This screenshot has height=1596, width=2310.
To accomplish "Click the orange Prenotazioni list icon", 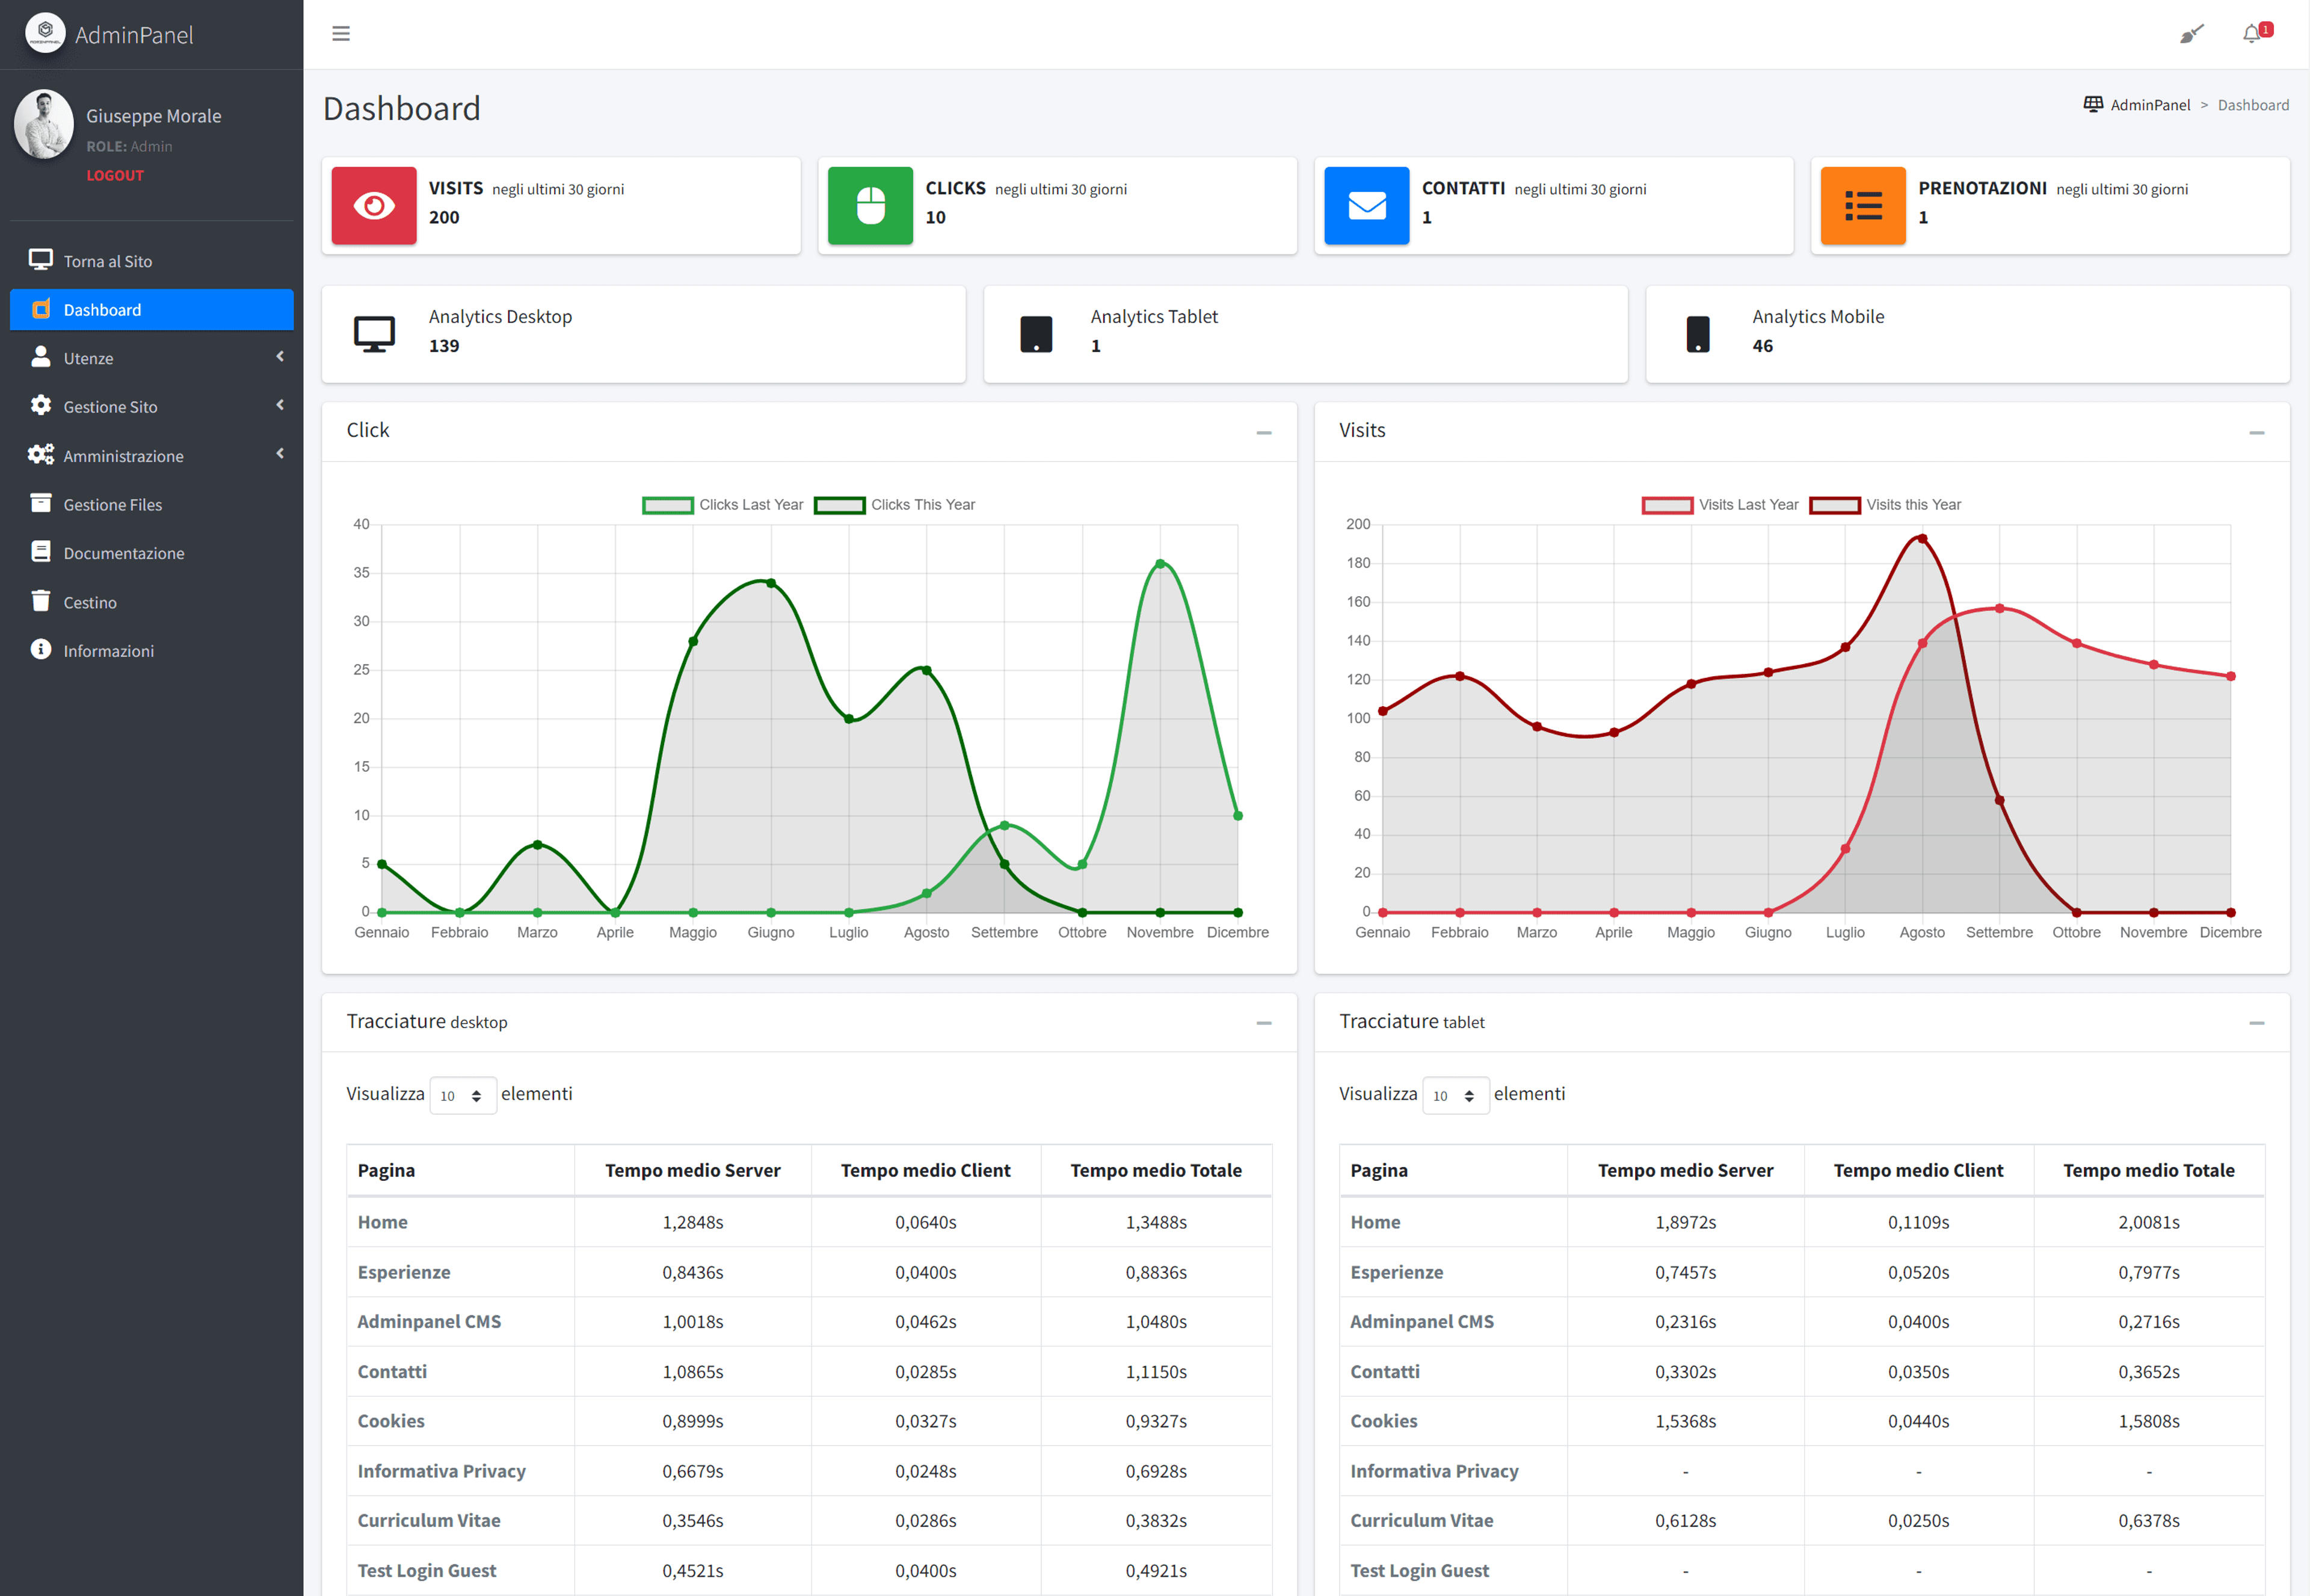I will click(1863, 205).
